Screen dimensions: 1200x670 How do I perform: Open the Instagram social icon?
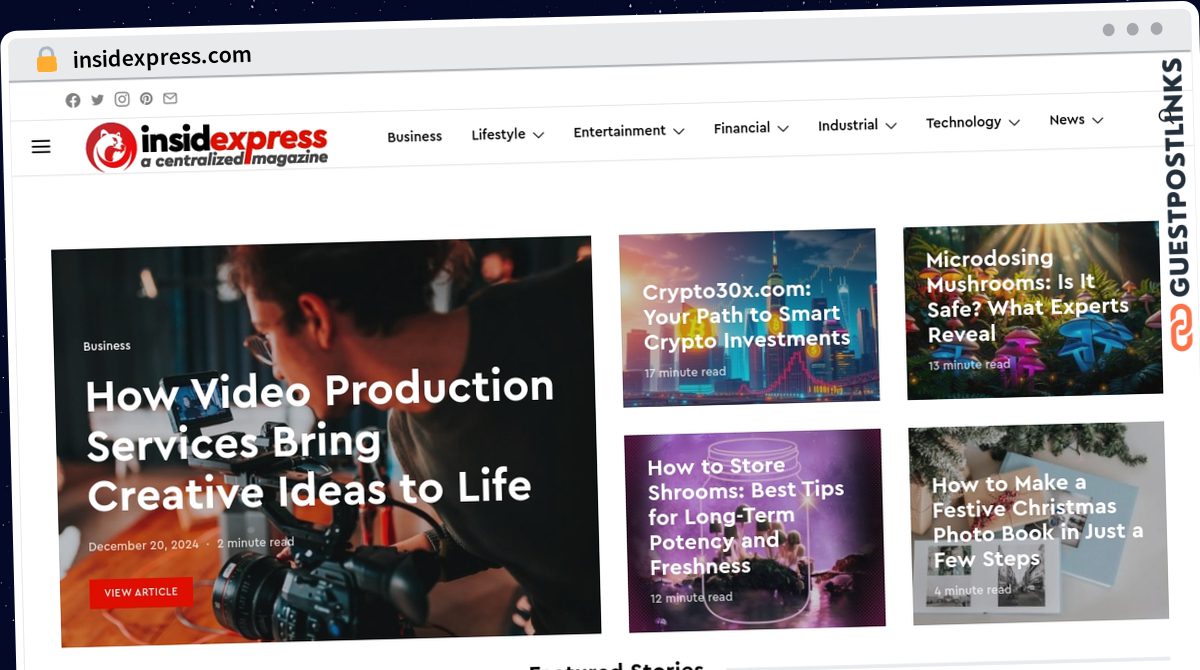click(122, 99)
